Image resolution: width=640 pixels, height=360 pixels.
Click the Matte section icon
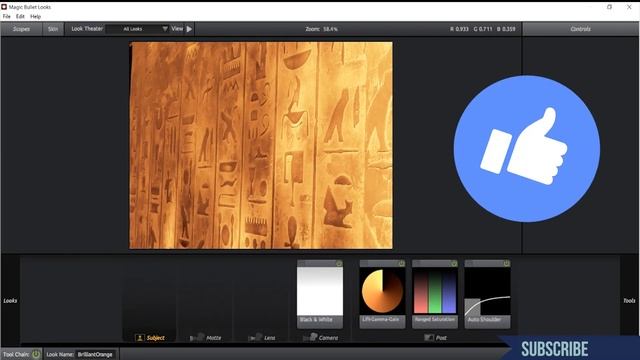pyautogui.click(x=197, y=338)
